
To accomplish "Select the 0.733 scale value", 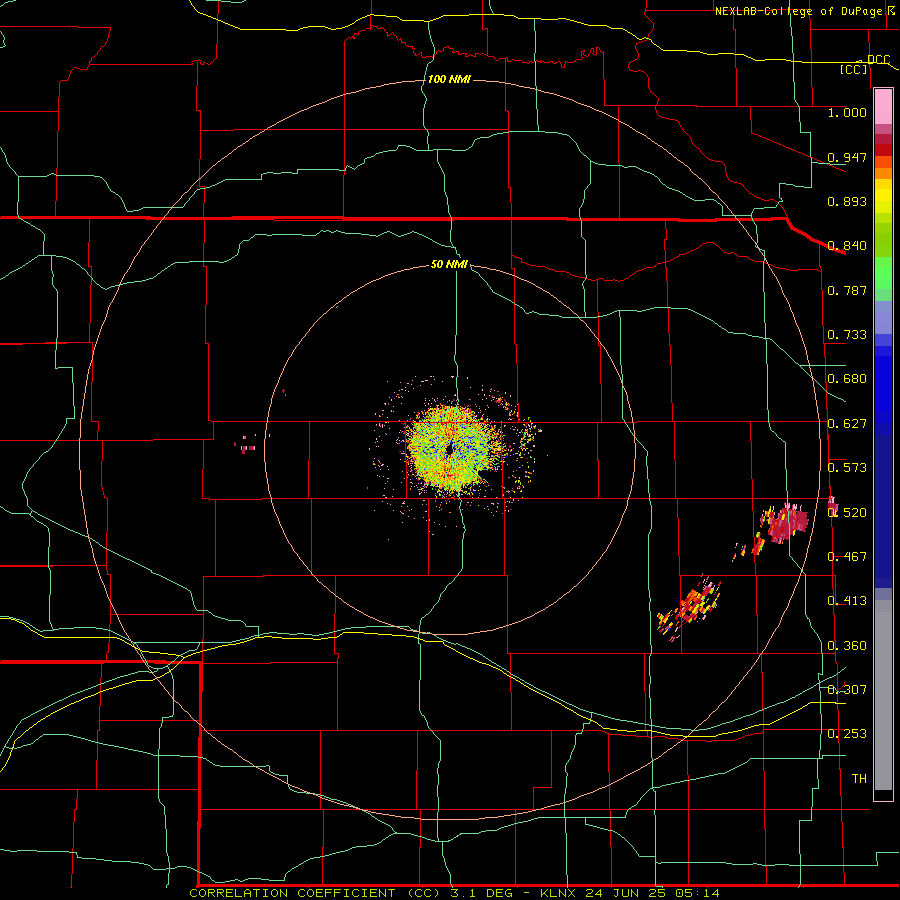I will (847, 335).
